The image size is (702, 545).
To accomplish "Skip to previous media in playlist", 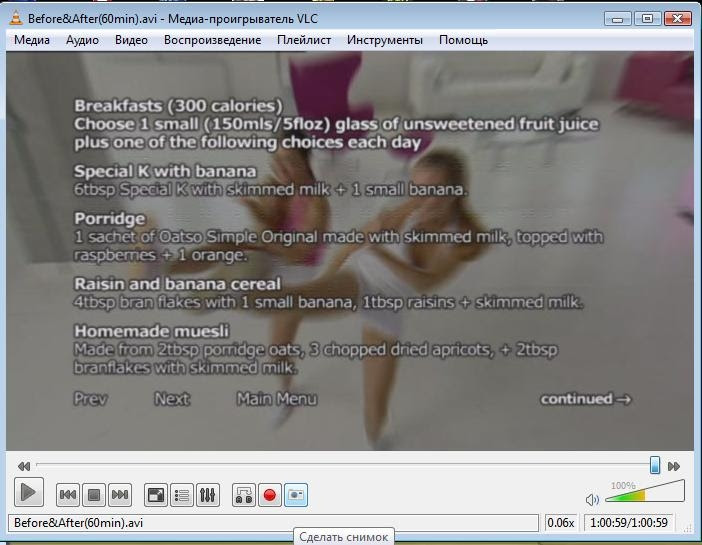I will (x=68, y=495).
